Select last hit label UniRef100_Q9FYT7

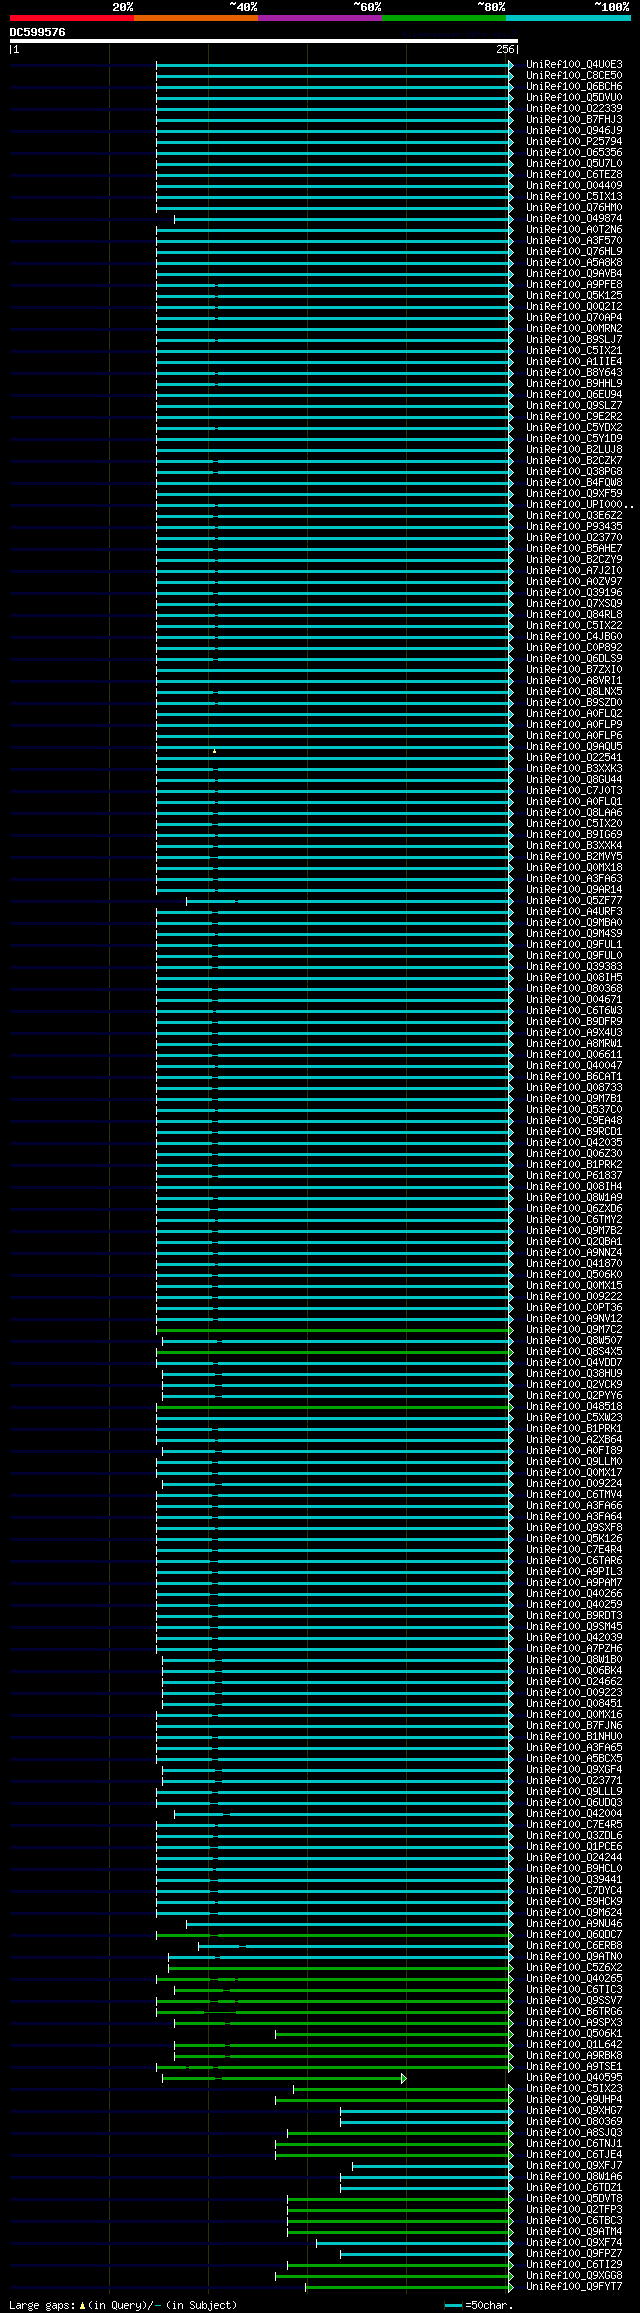(574, 2287)
